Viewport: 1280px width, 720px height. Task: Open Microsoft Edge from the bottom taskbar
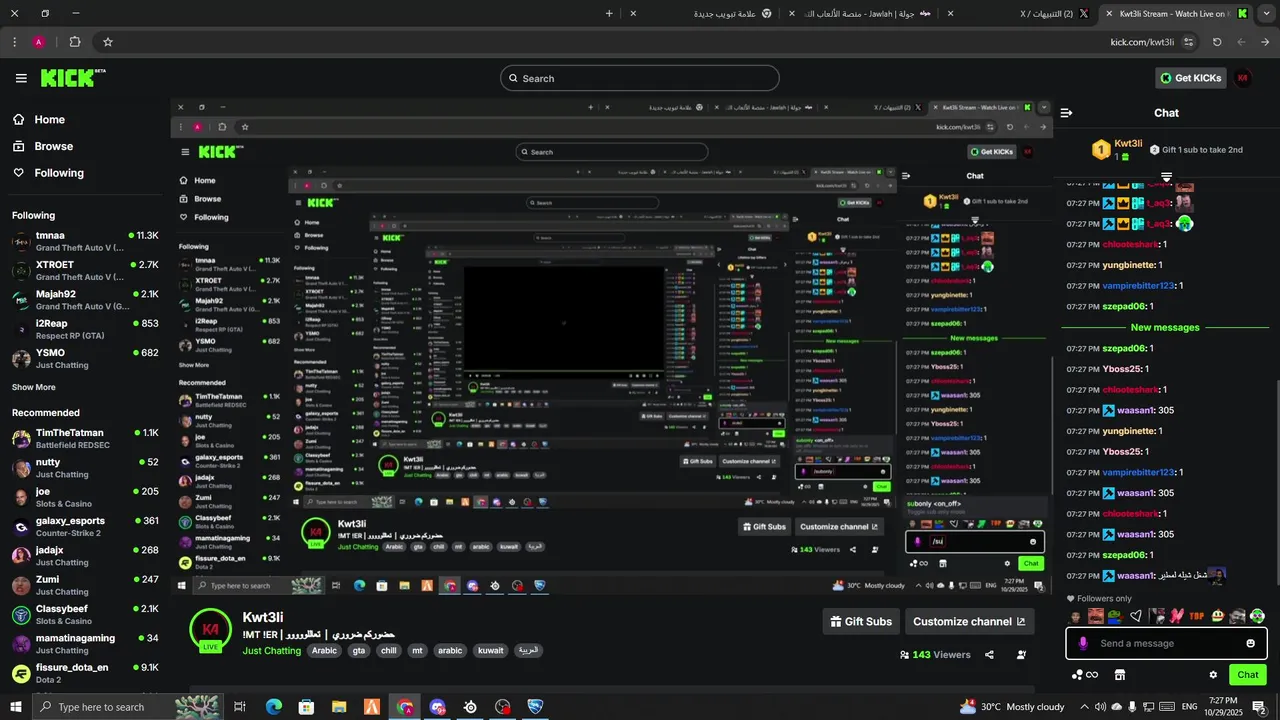[273, 707]
